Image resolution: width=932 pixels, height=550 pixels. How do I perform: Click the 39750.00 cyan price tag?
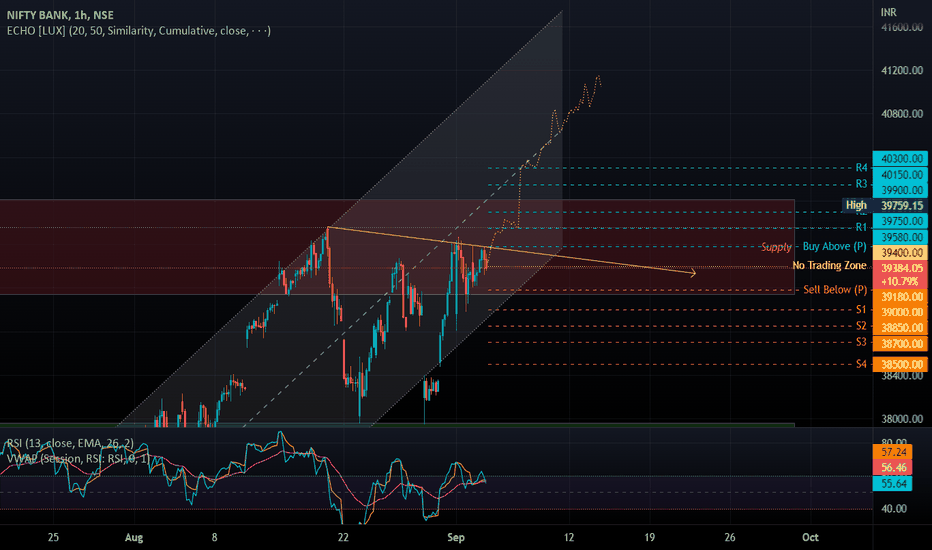pyautogui.click(x=900, y=221)
